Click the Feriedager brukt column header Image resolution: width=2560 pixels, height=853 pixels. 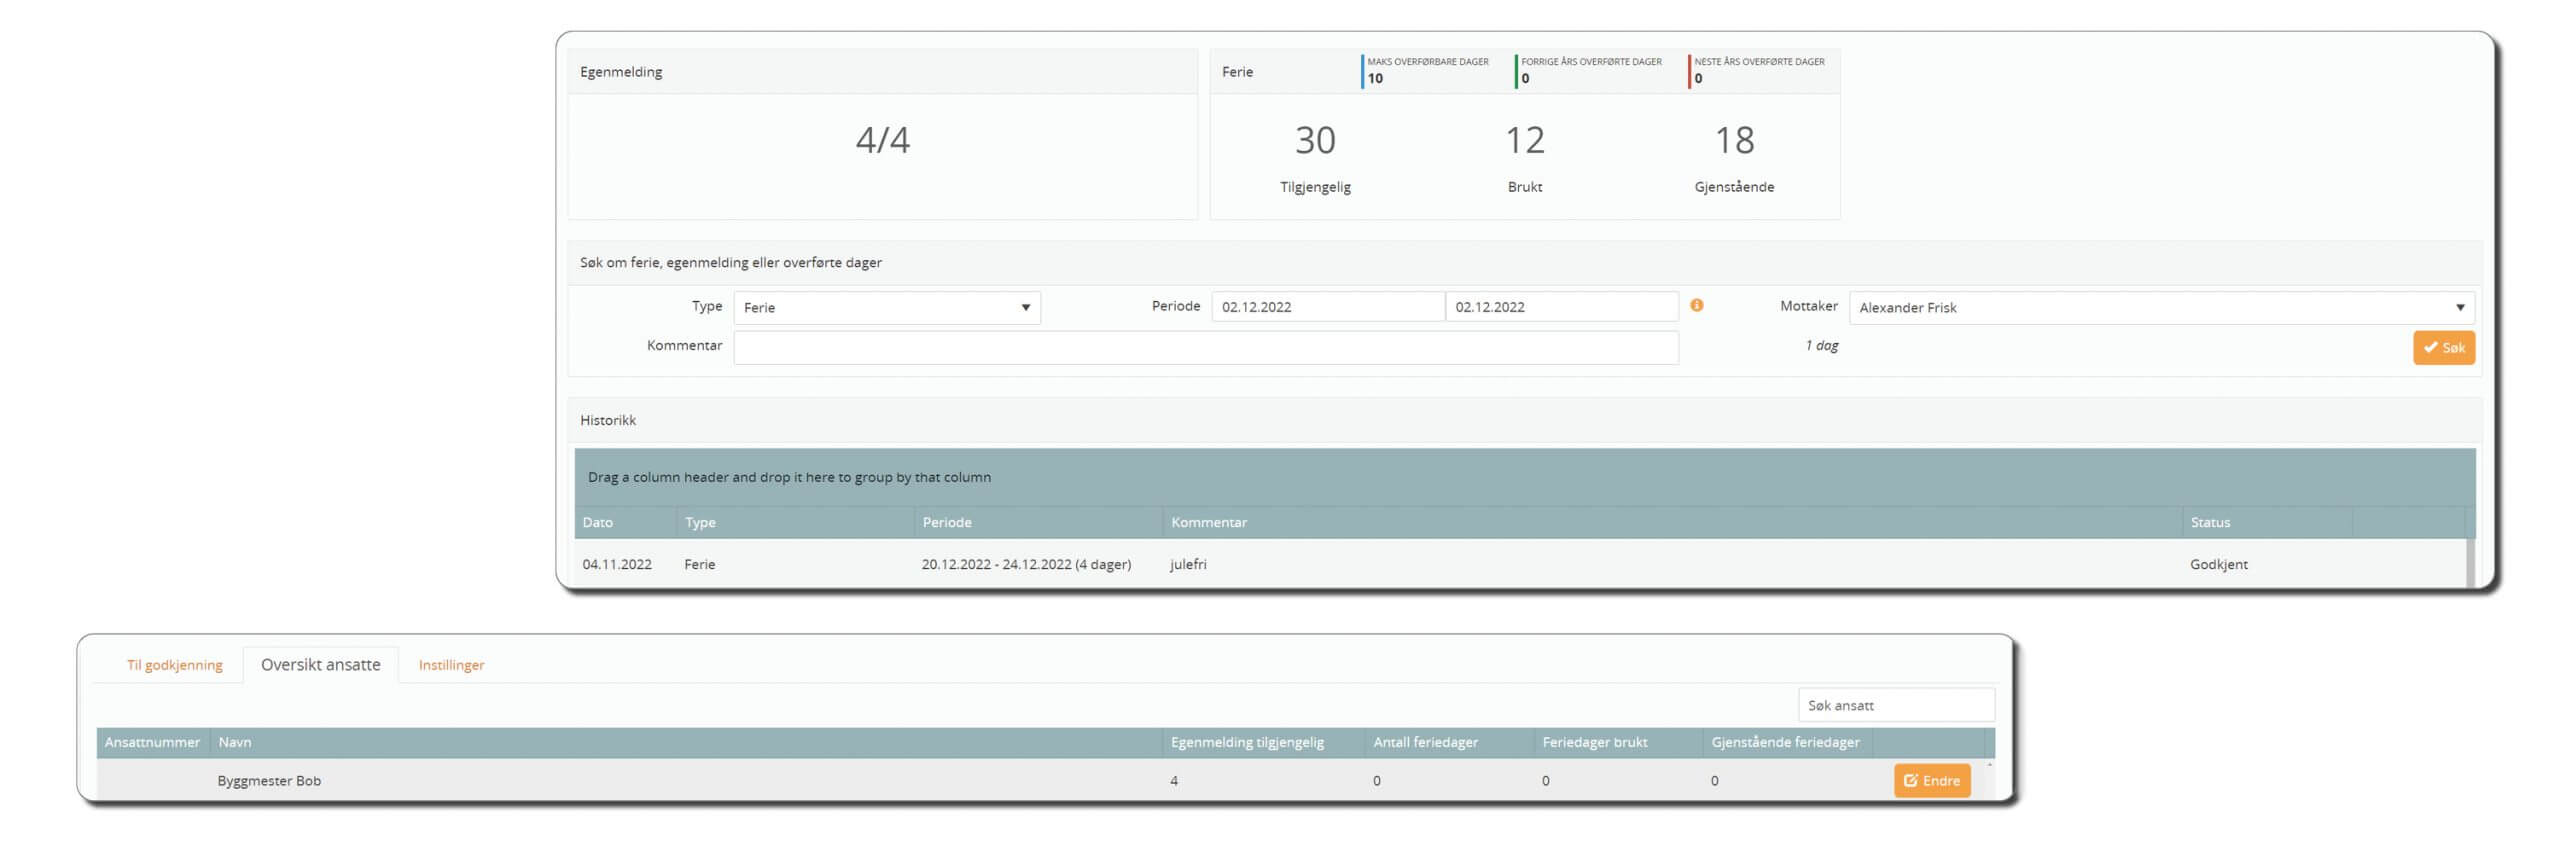[x=1618, y=743]
